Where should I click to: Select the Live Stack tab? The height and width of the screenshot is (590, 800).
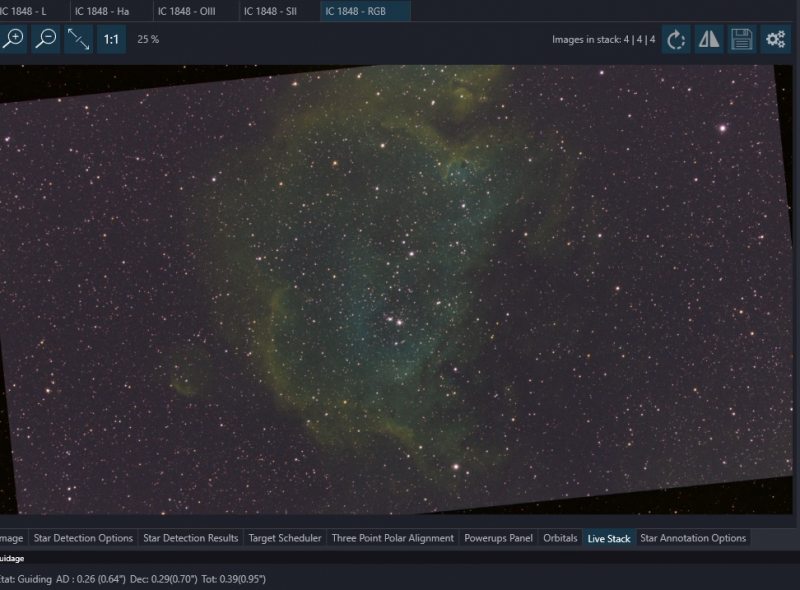[x=609, y=538]
